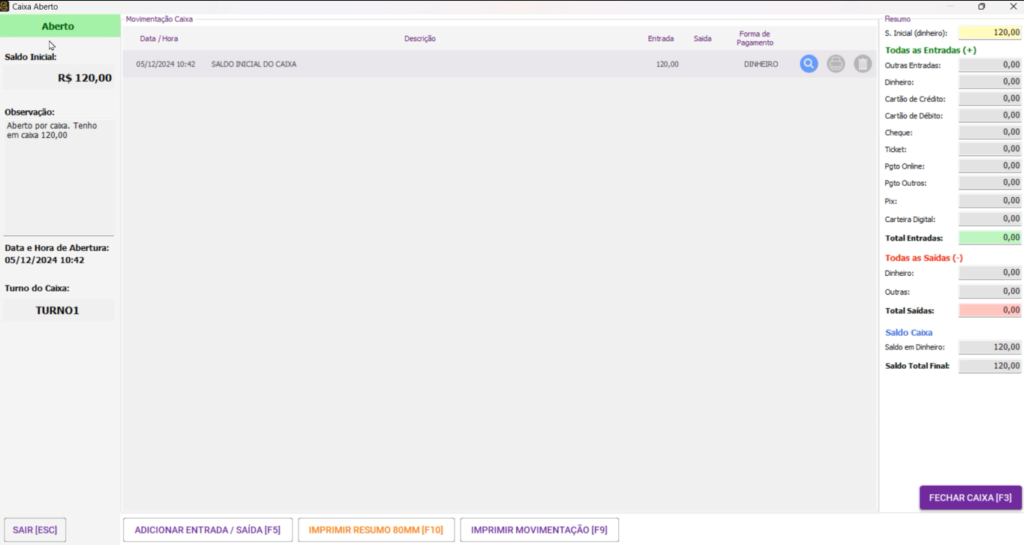The width and height of the screenshot is (1024, 545).
Task: Click the TURNO1 field under Turno do Caixa
Action: (58, 310)
